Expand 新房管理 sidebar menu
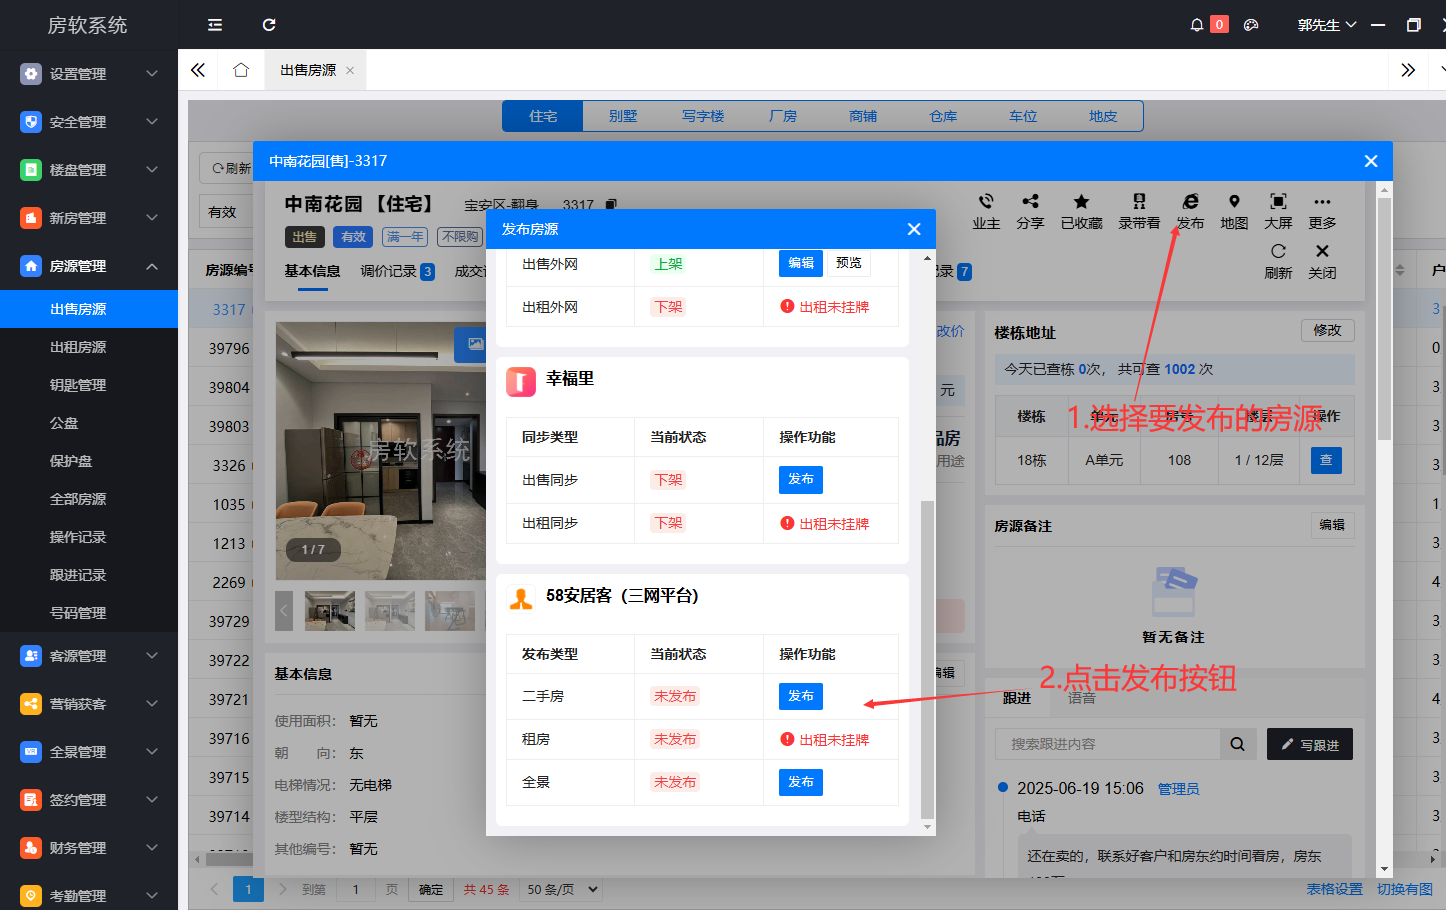 click(89, 218)
